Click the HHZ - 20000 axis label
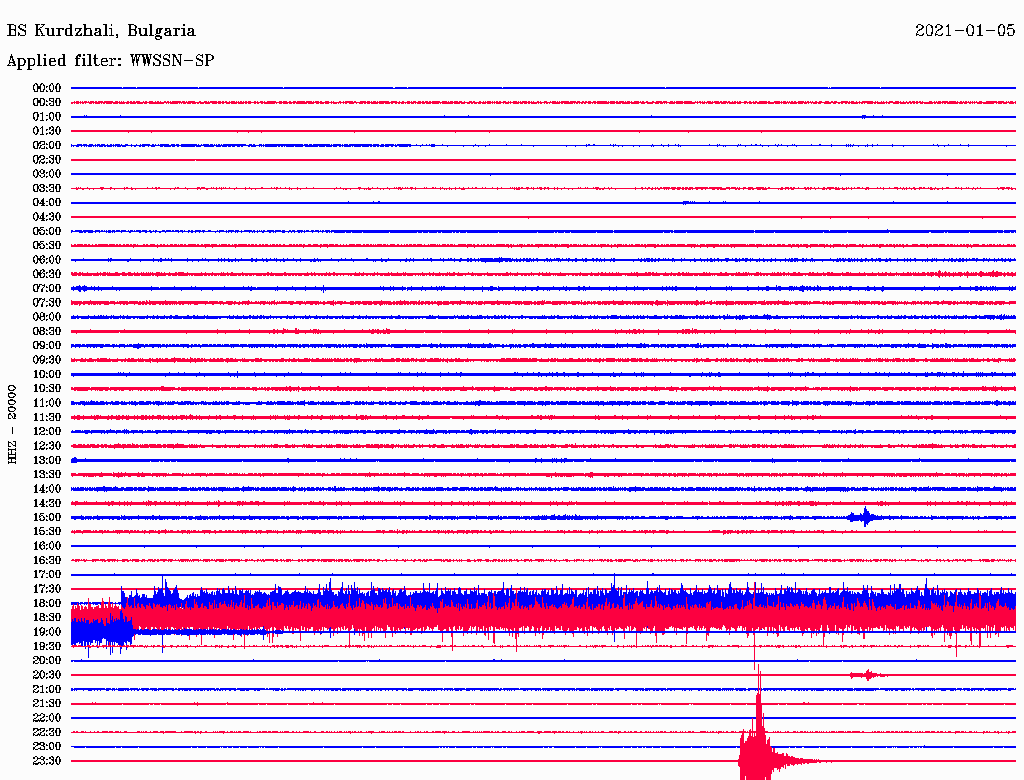This screenshot has width=1024, height=780. [12, 425]
